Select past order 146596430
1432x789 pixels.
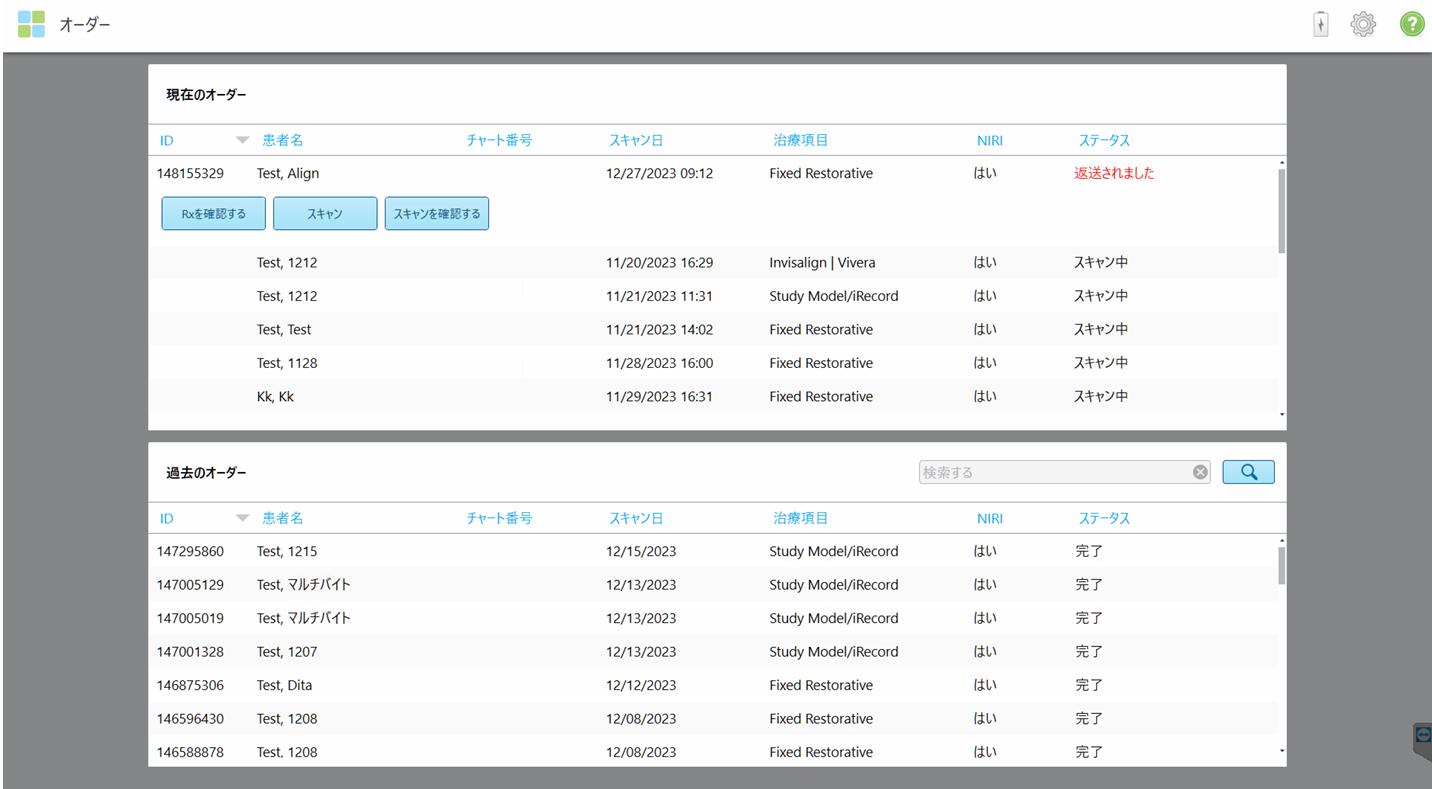click(x=713, y=718)
